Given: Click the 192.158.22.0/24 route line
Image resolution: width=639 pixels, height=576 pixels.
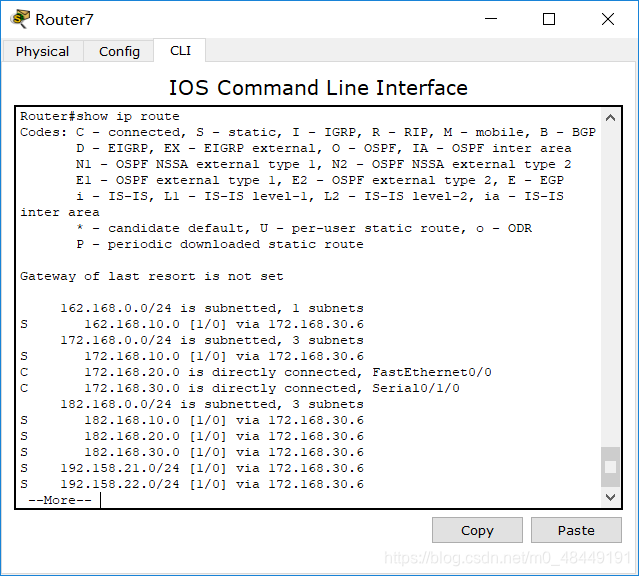Looking at the screenshot, I should [x=192, y=484].
